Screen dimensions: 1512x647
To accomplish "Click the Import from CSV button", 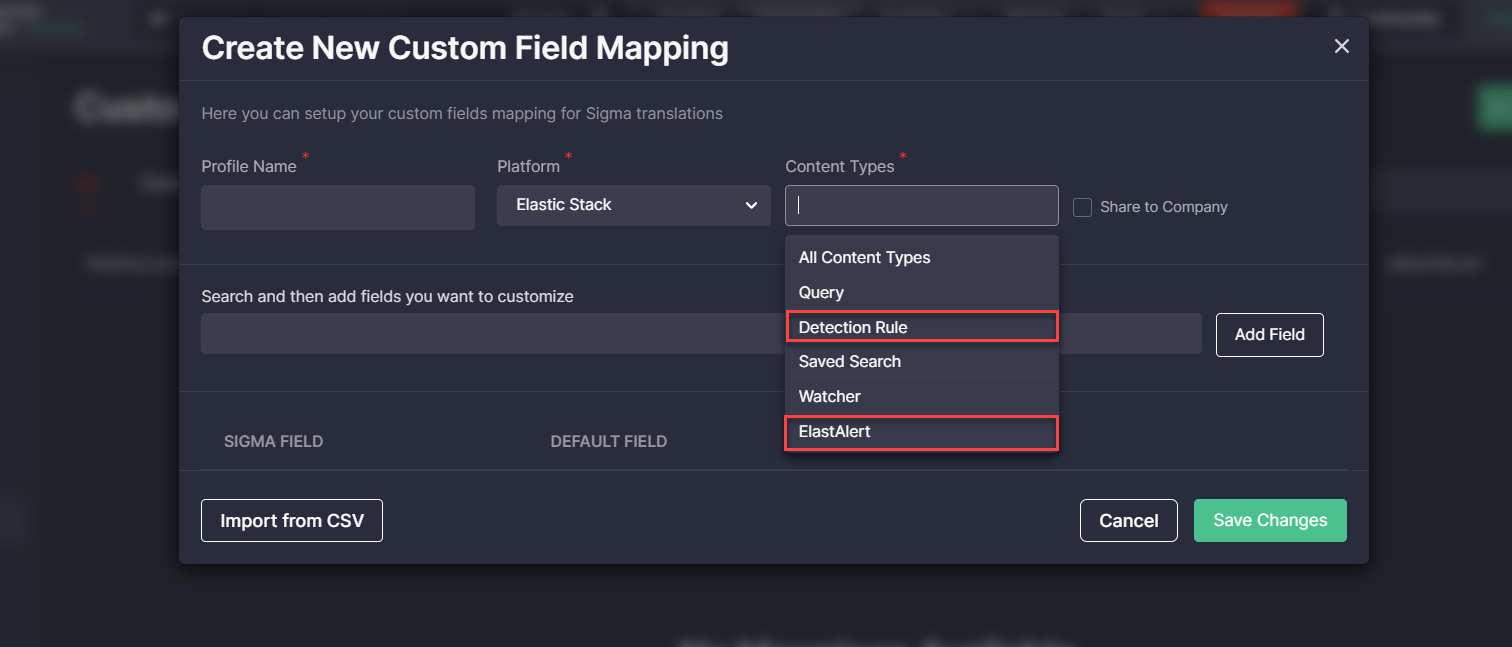I will (x=292, y=520).
